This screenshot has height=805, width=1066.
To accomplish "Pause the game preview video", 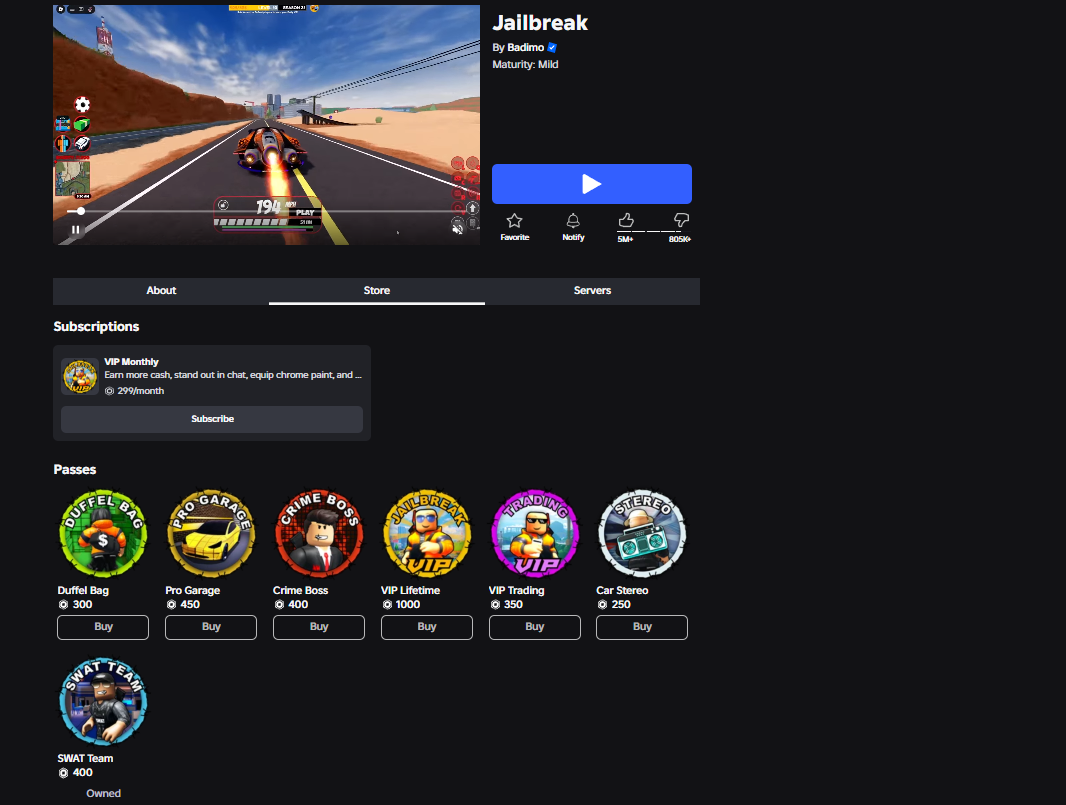I will (75, 230).
